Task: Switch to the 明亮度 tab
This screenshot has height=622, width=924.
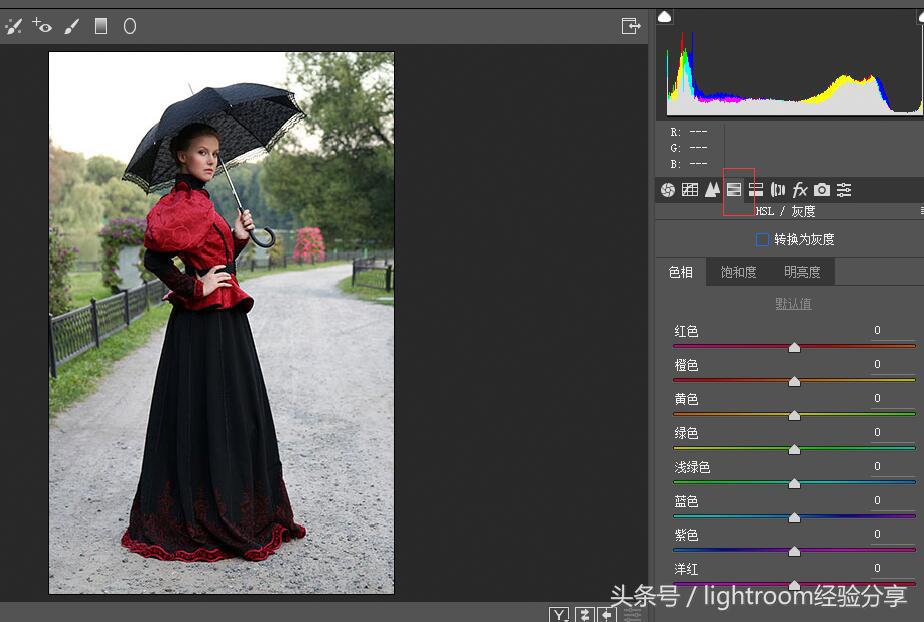Action: coord(802,271)
